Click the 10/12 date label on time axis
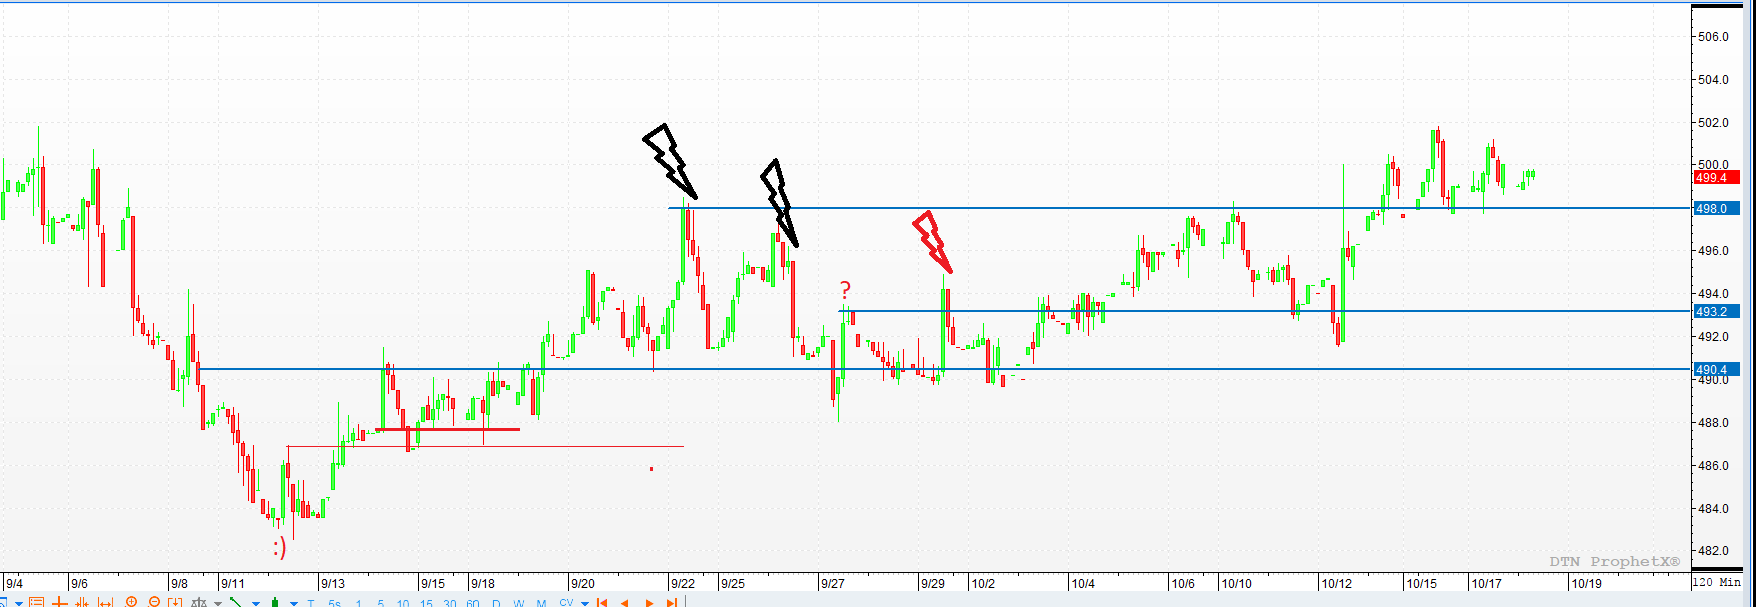1756x607 pixels. [1336, 583]
